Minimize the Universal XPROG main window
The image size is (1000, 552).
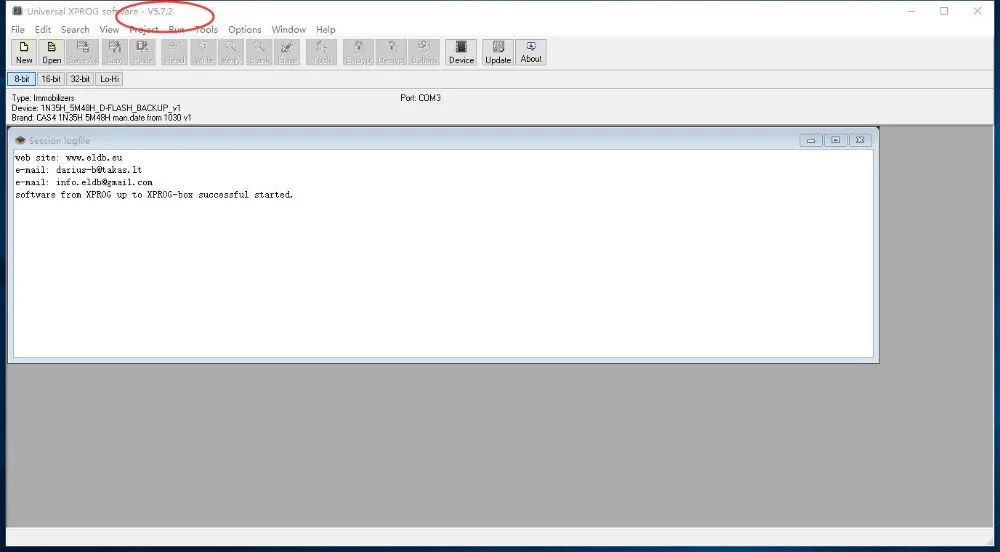pyautogui.click(x=912, y=11)
